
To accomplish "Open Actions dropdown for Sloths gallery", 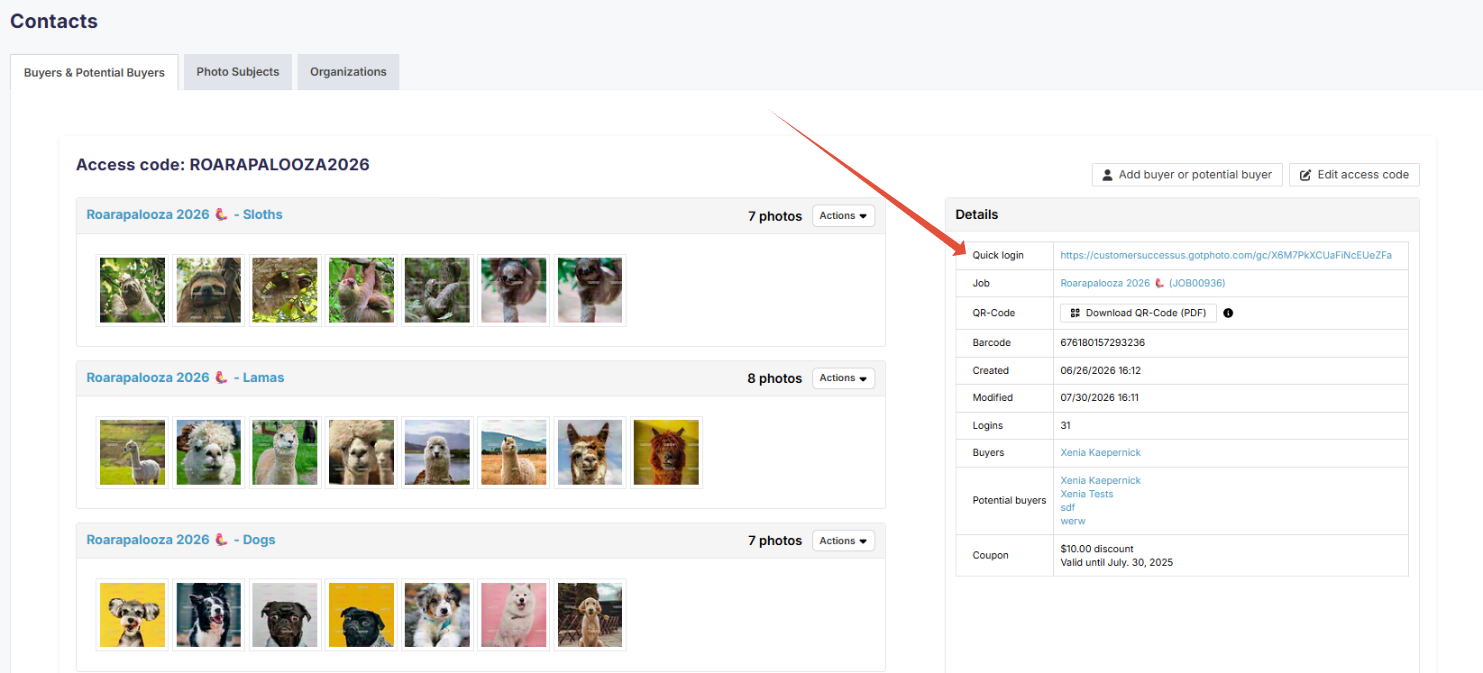I will pos(843,216).
